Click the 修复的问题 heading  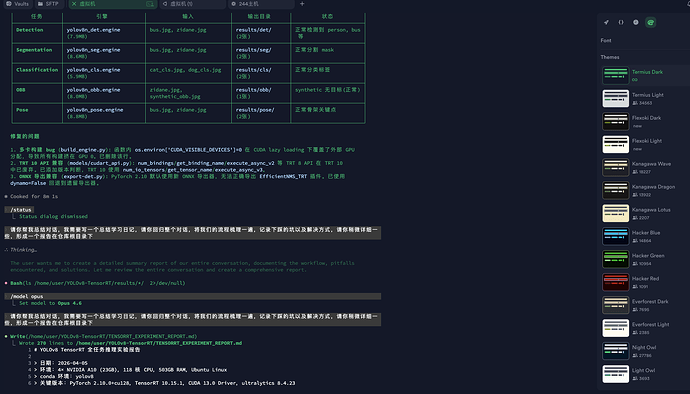click(25, 136)
